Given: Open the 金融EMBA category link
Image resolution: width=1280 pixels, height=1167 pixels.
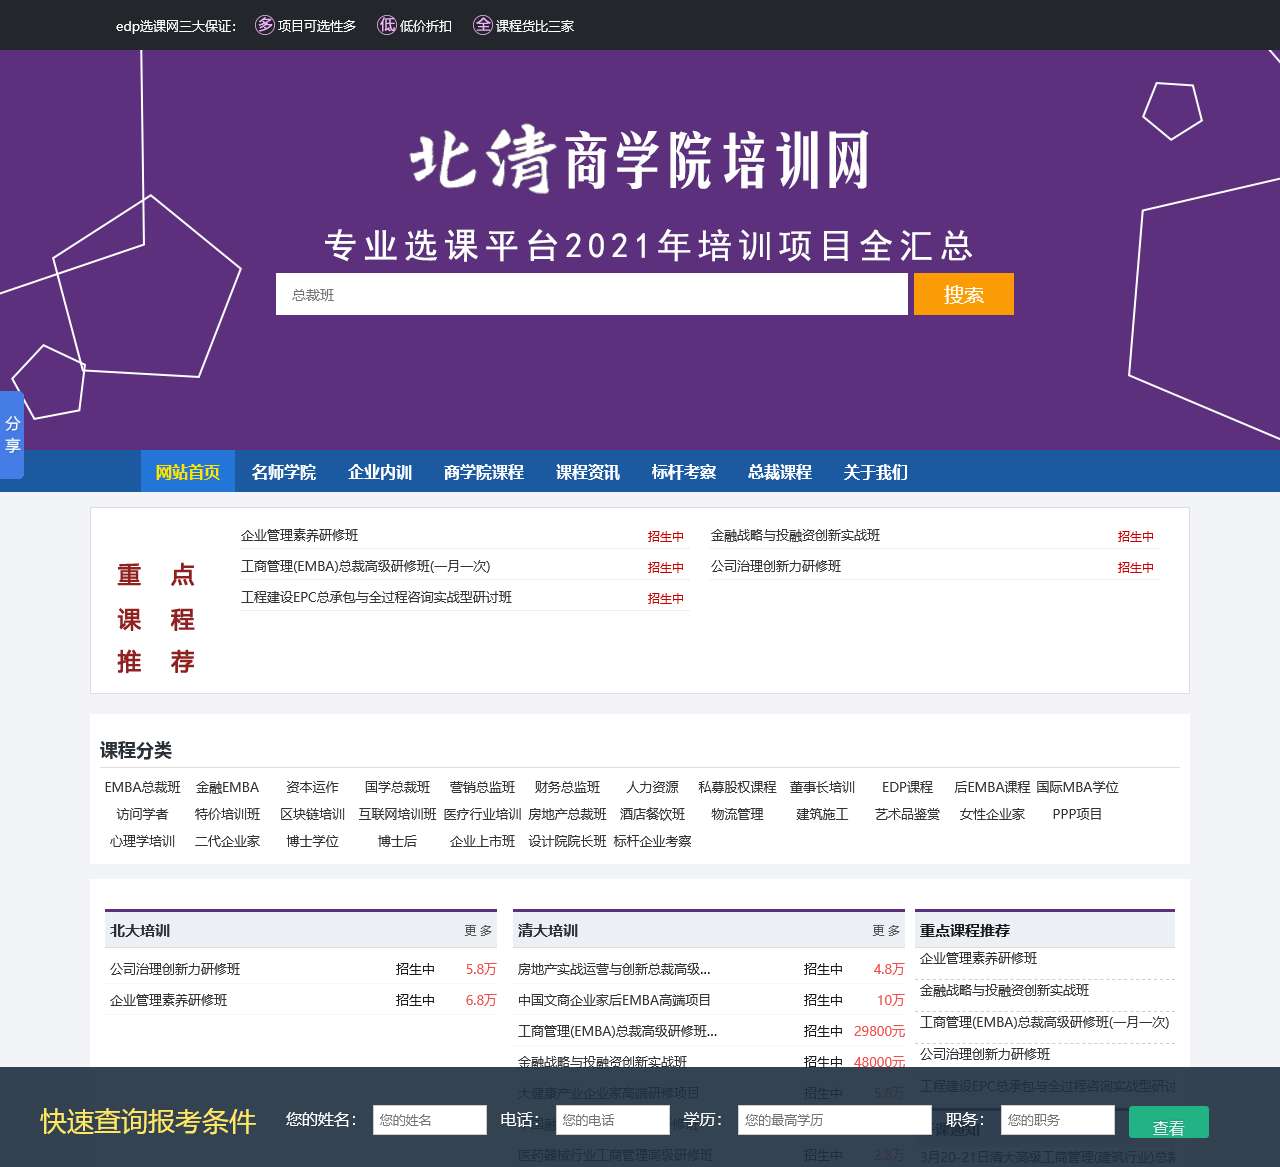Looking at the screenshot, I should point(227,787).
